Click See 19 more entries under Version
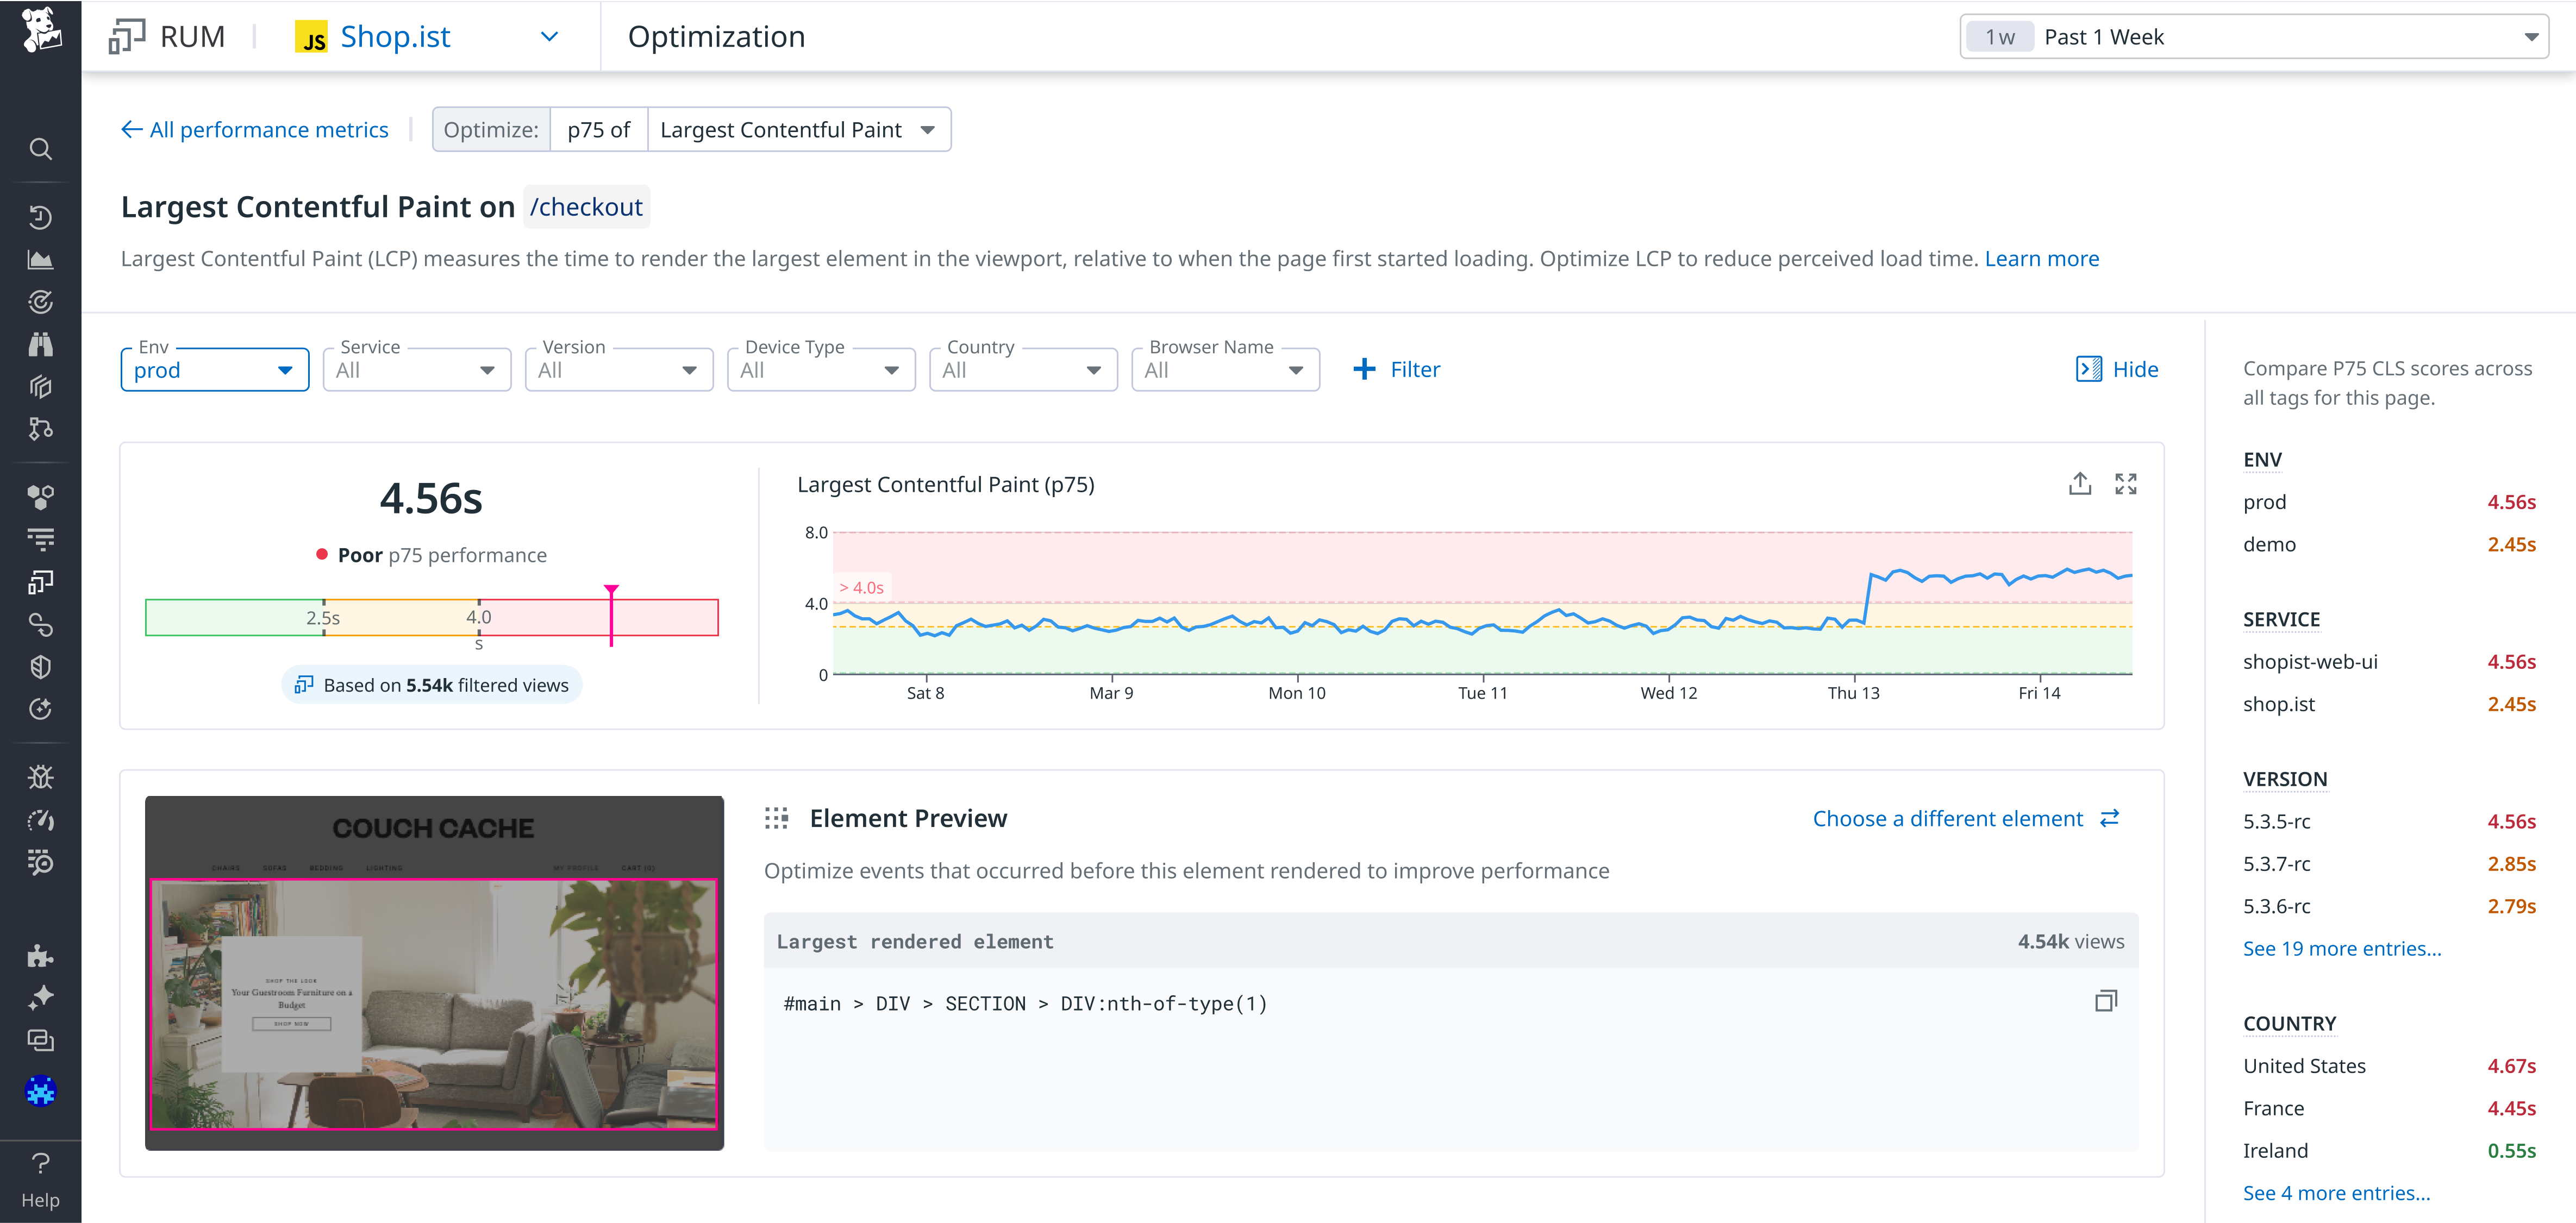The image size is (2576, 1223). point(2342,948)
